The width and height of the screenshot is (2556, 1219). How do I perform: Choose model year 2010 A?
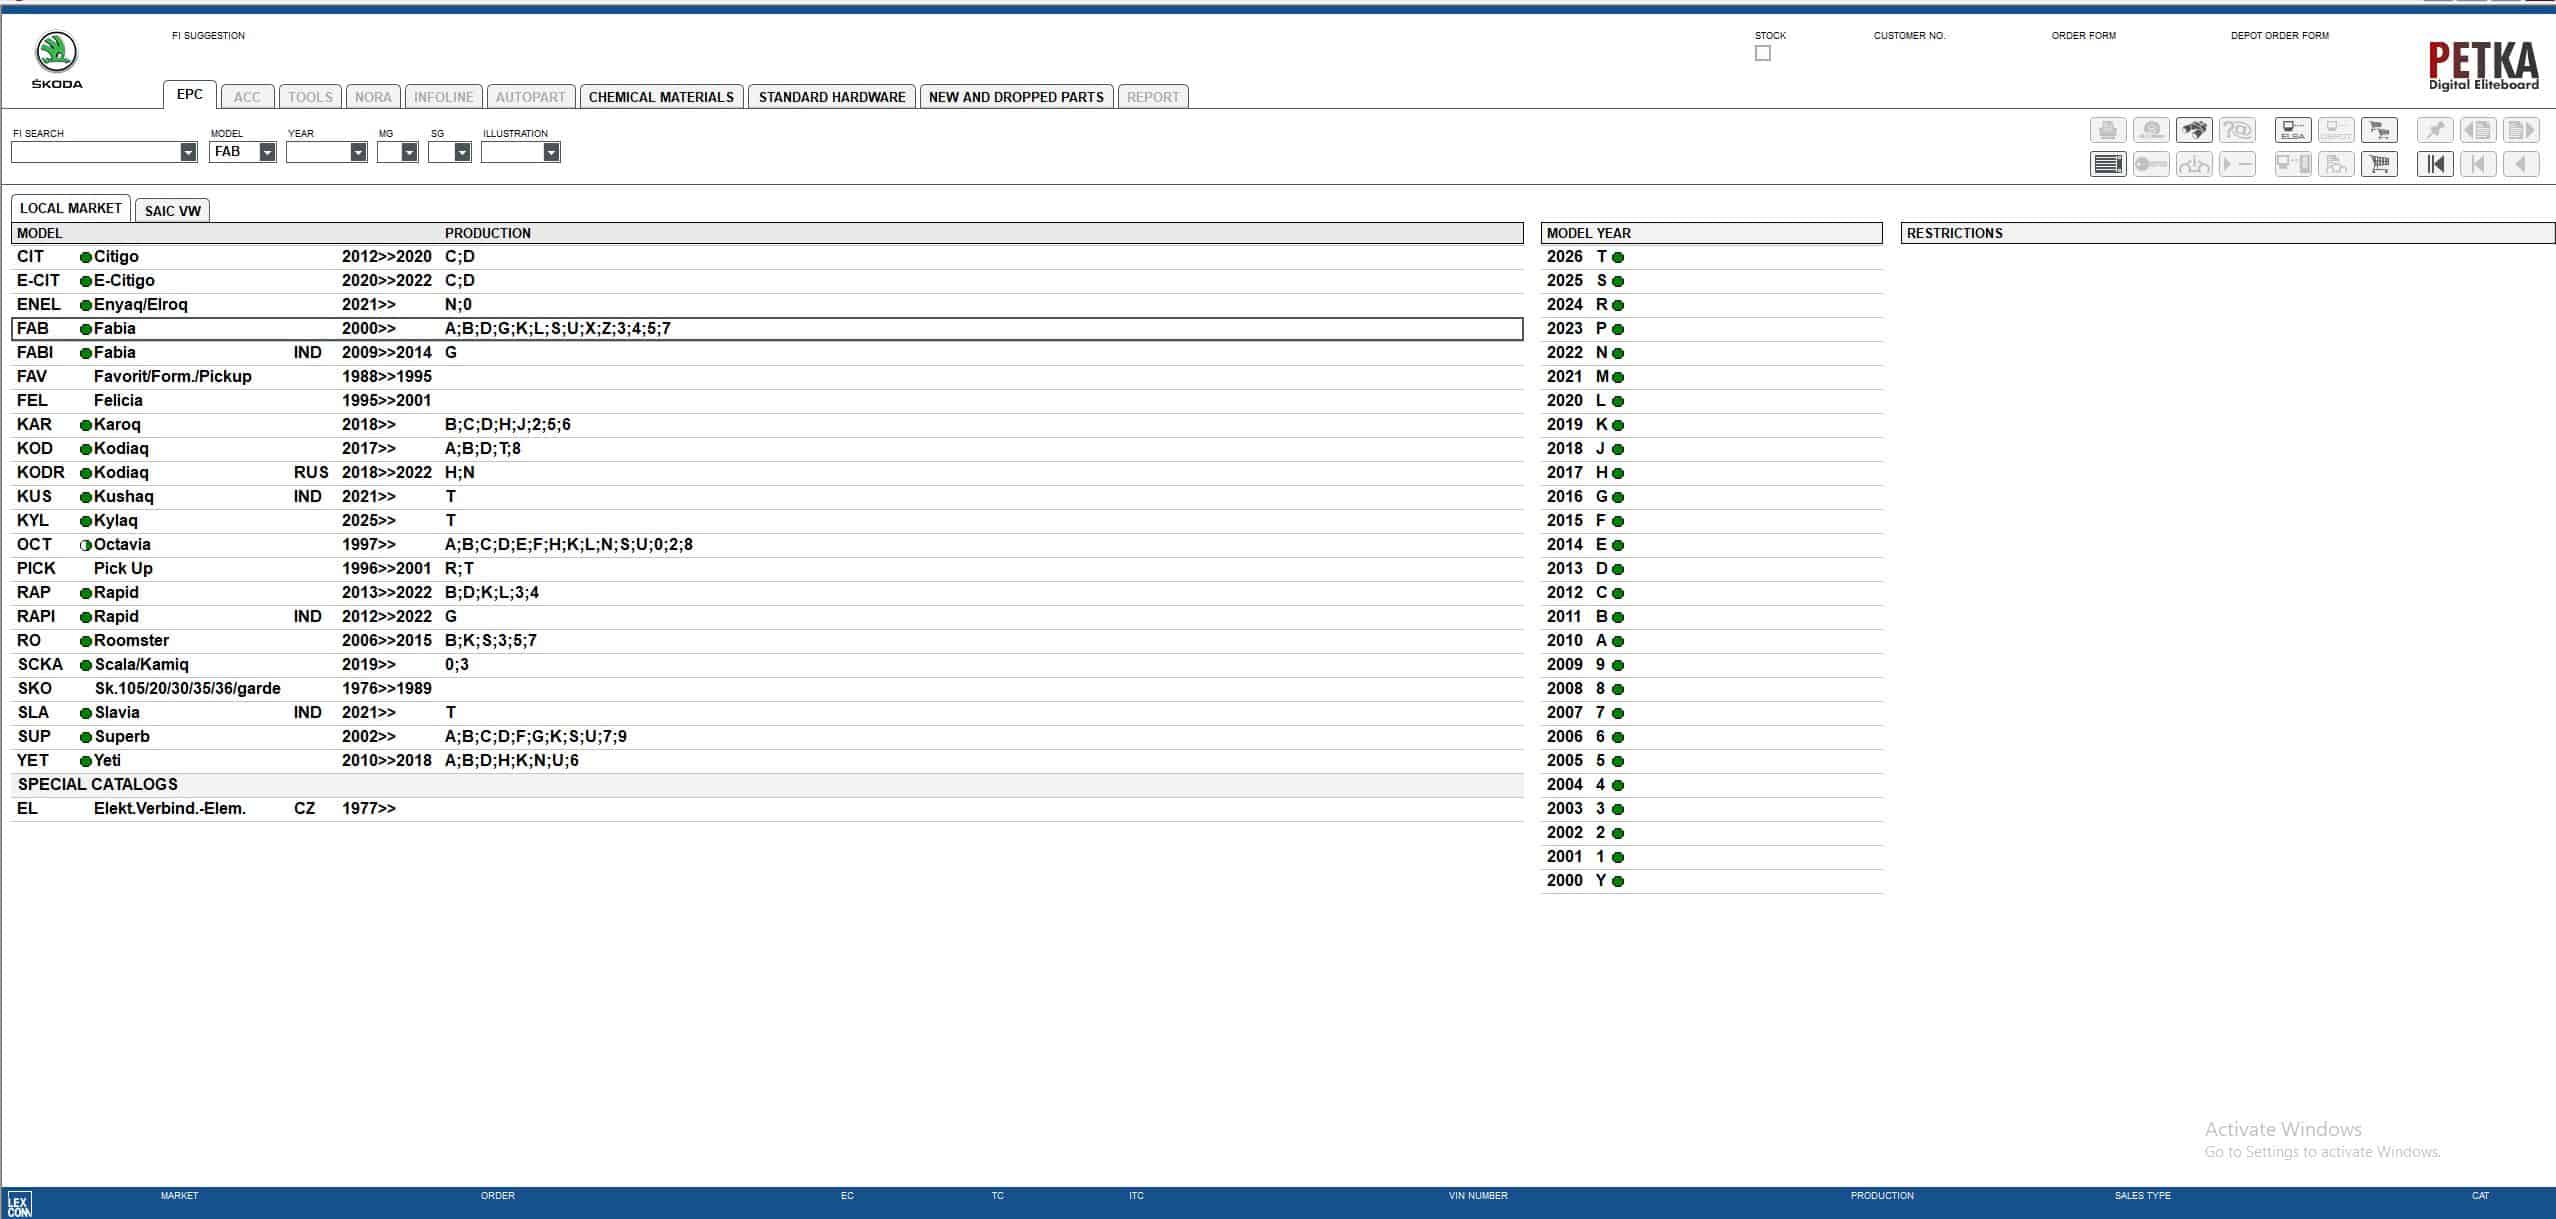(1711, 641)
